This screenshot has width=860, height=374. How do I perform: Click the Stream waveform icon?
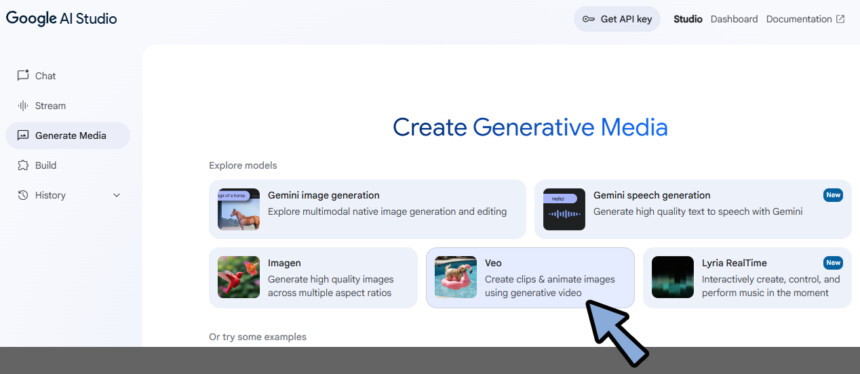tap(22, 106)
